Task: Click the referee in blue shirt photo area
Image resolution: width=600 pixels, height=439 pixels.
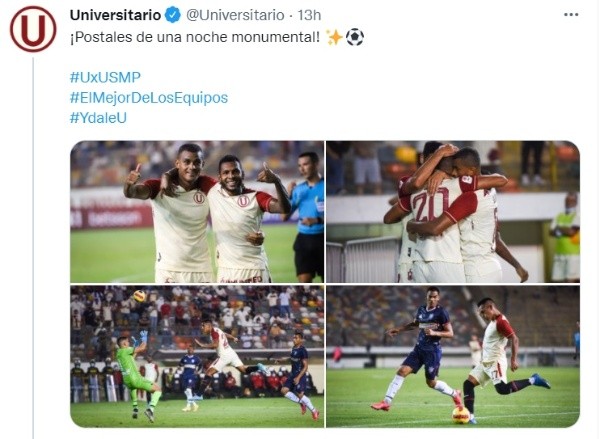Action: pyautogui.click(x=308, y=216)
